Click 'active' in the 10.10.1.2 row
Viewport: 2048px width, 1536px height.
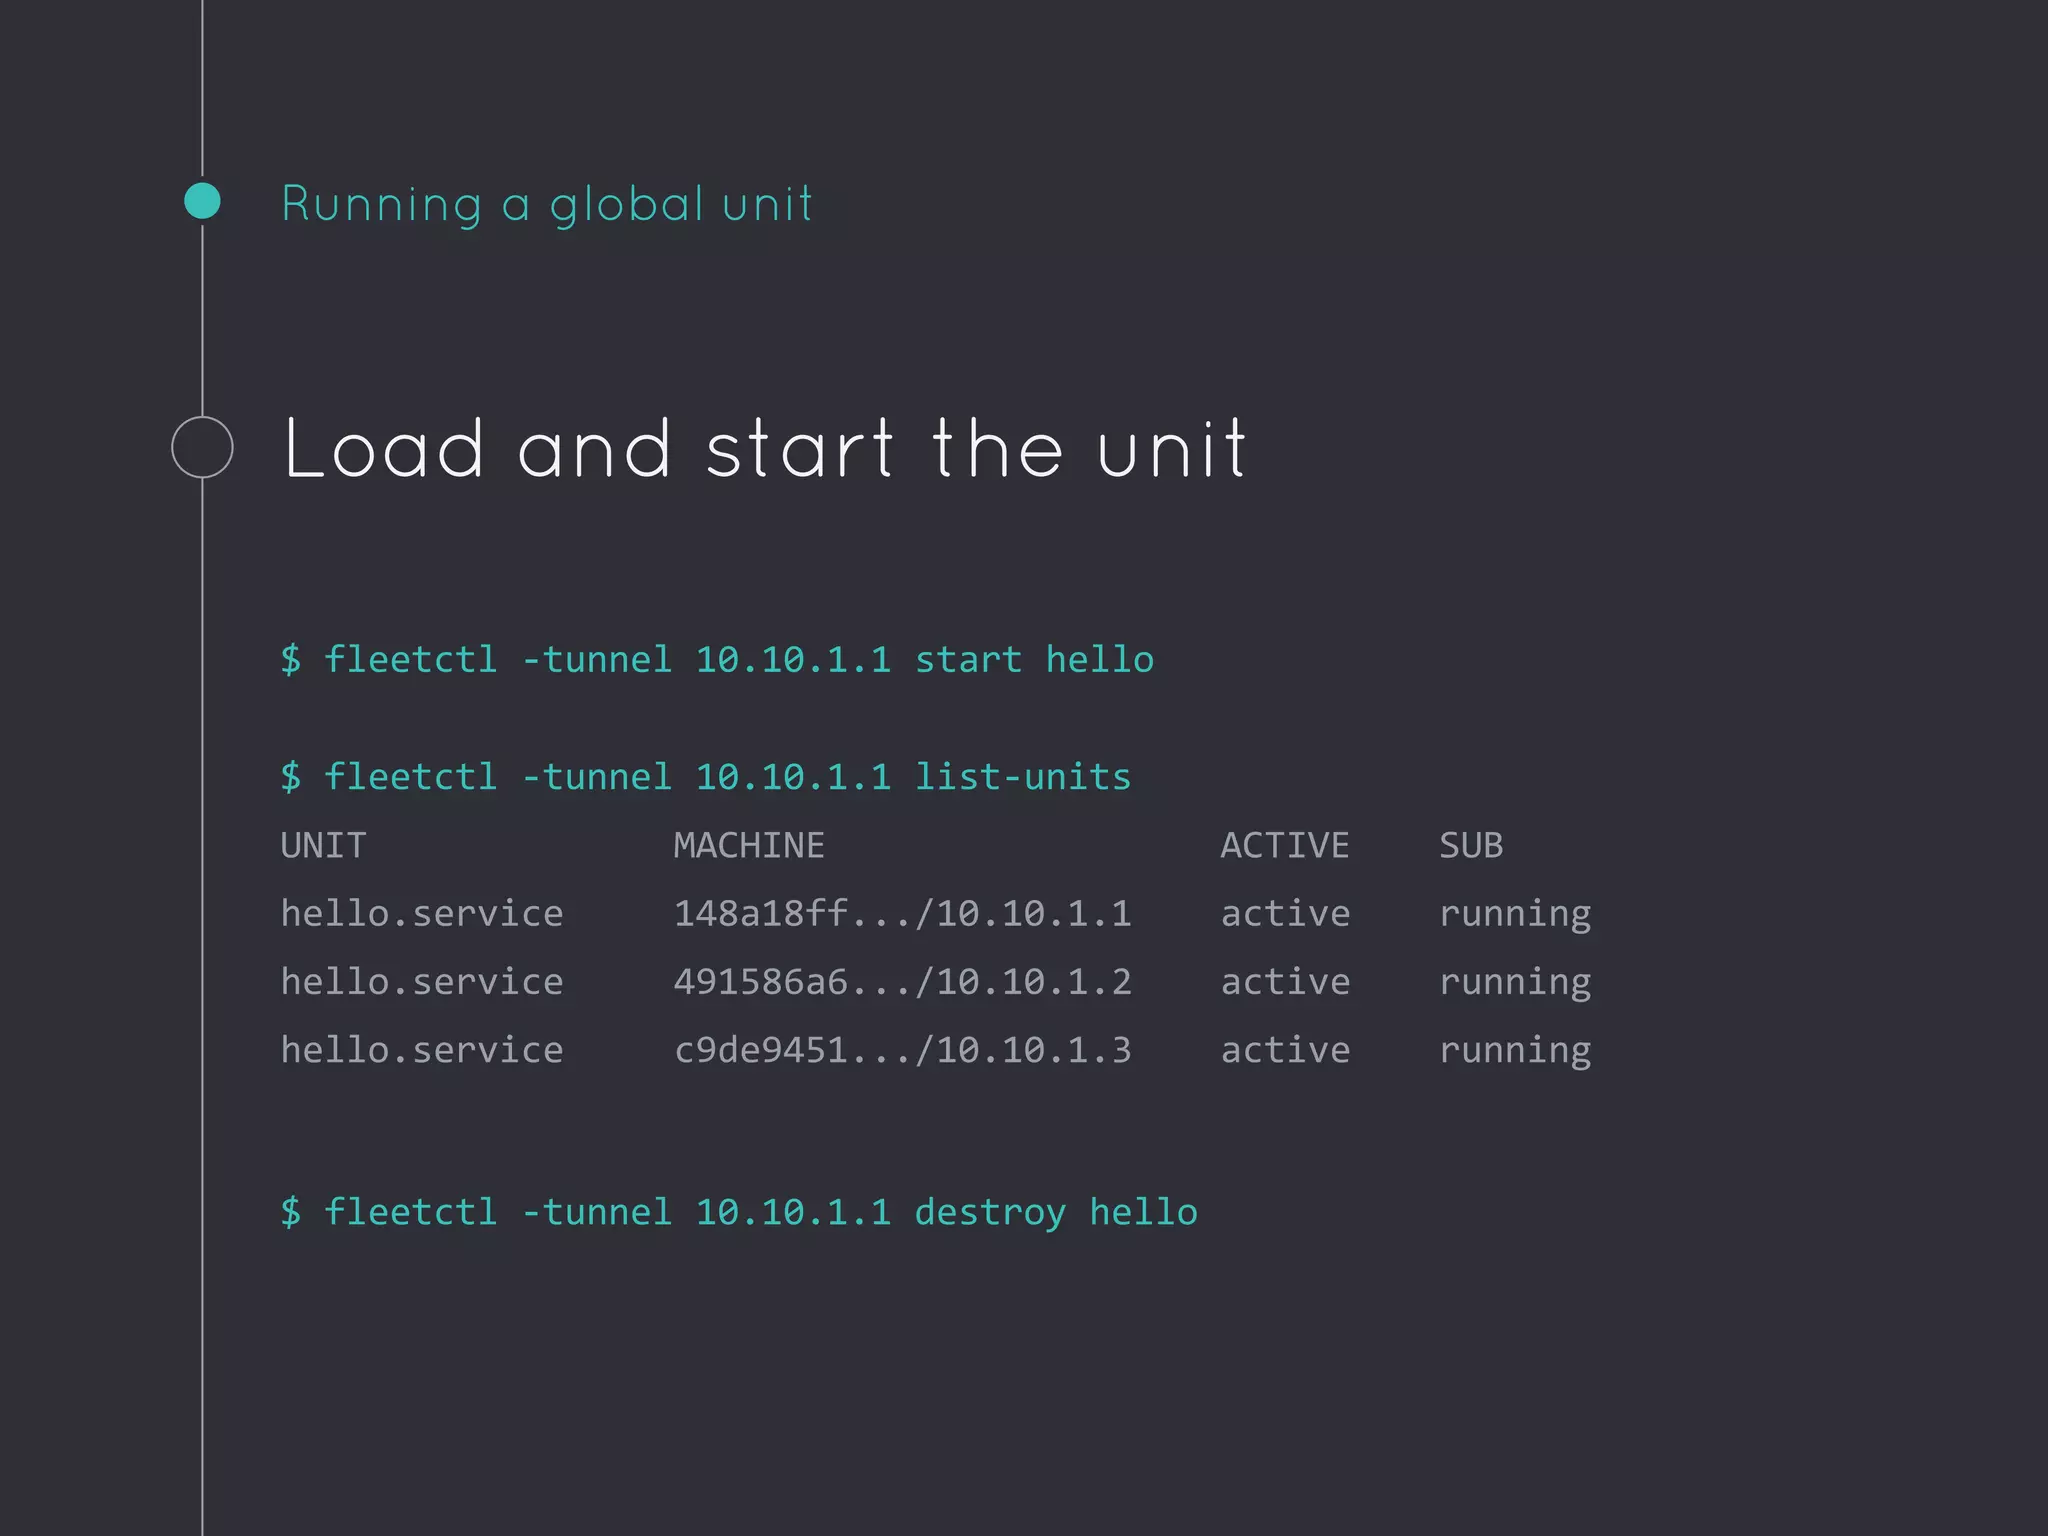(1286, 981)
